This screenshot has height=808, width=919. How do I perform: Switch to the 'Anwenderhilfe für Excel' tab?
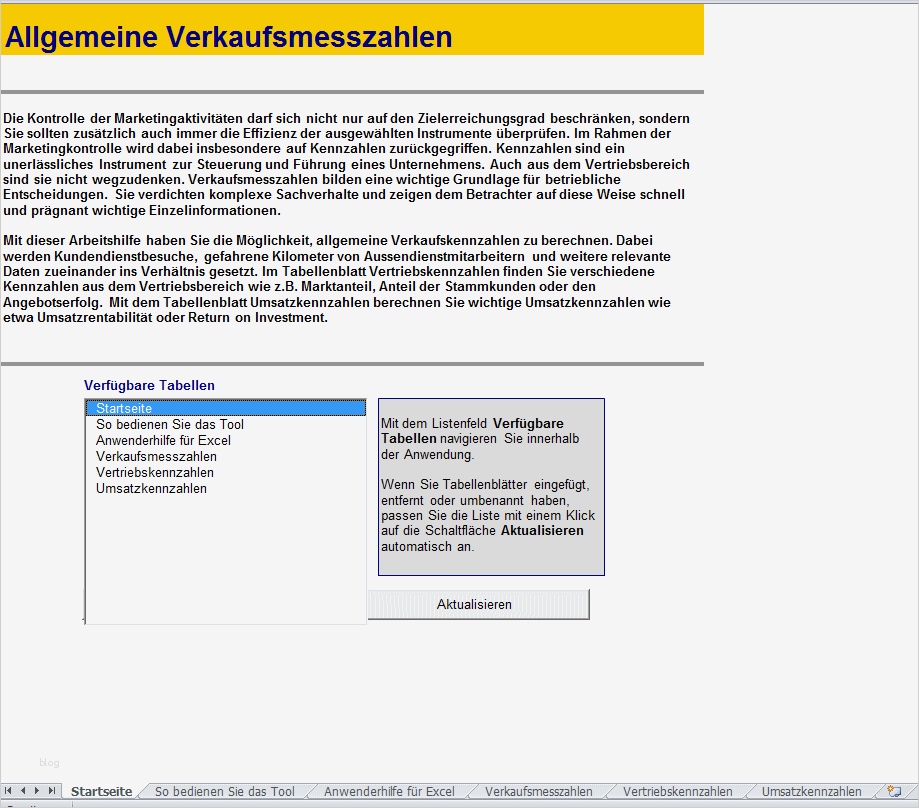click(x=387, y=790)
